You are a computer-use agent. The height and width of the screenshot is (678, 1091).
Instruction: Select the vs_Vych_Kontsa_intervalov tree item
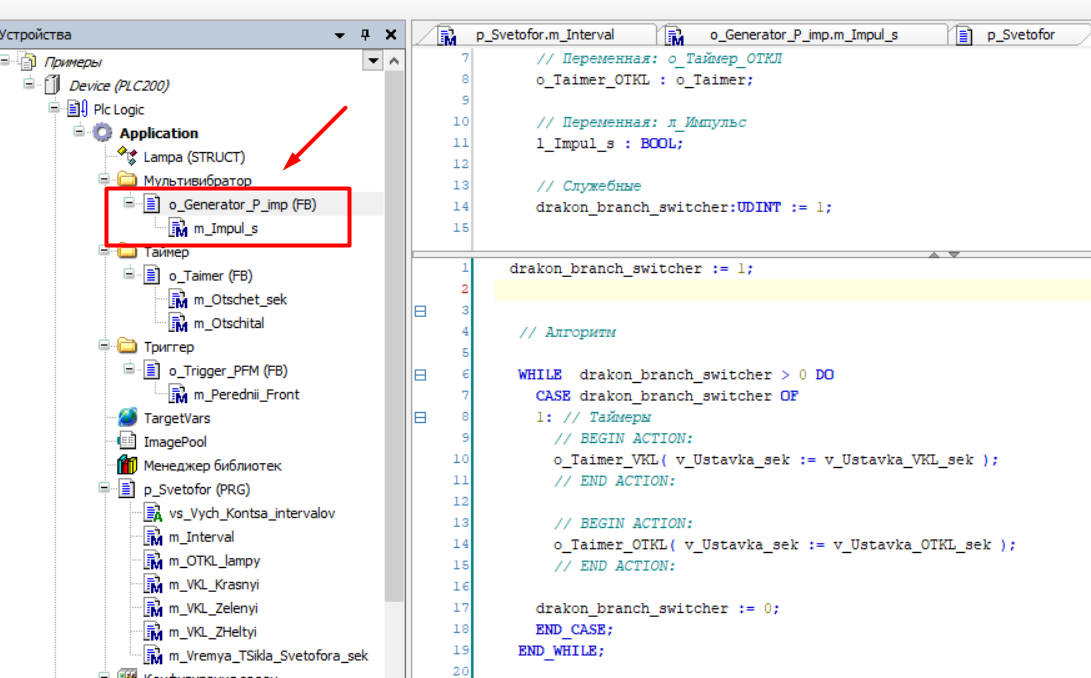[252, 513]
